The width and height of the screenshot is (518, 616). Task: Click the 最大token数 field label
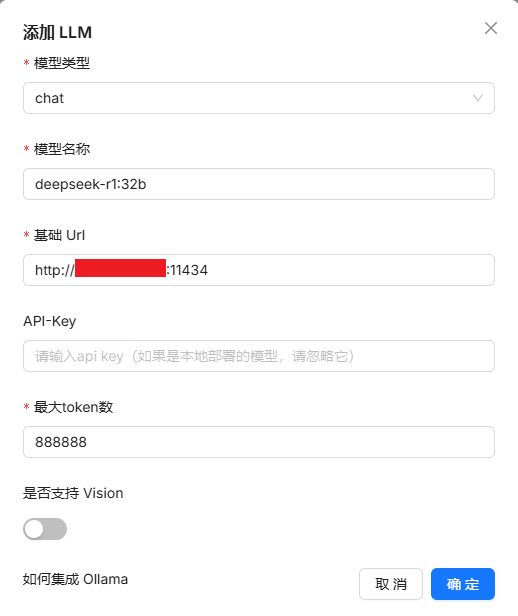click(73, 407)
